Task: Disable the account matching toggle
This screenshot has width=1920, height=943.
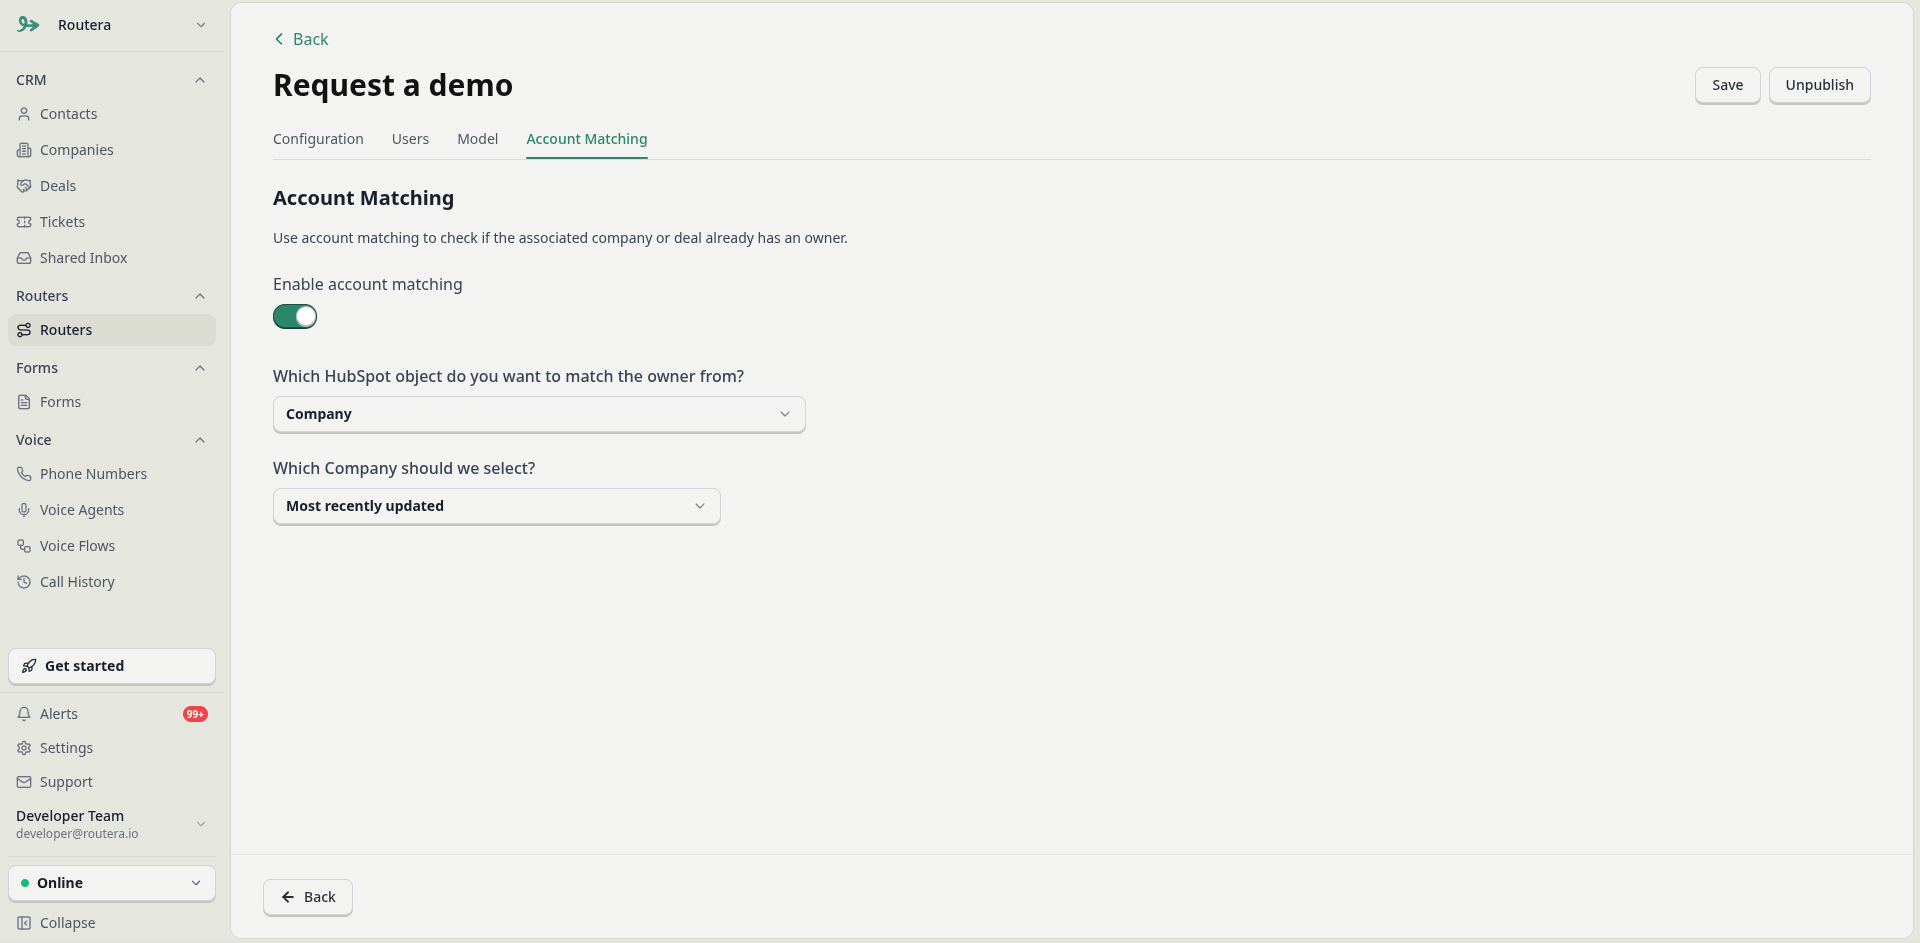Action: [x=295, y=317]
